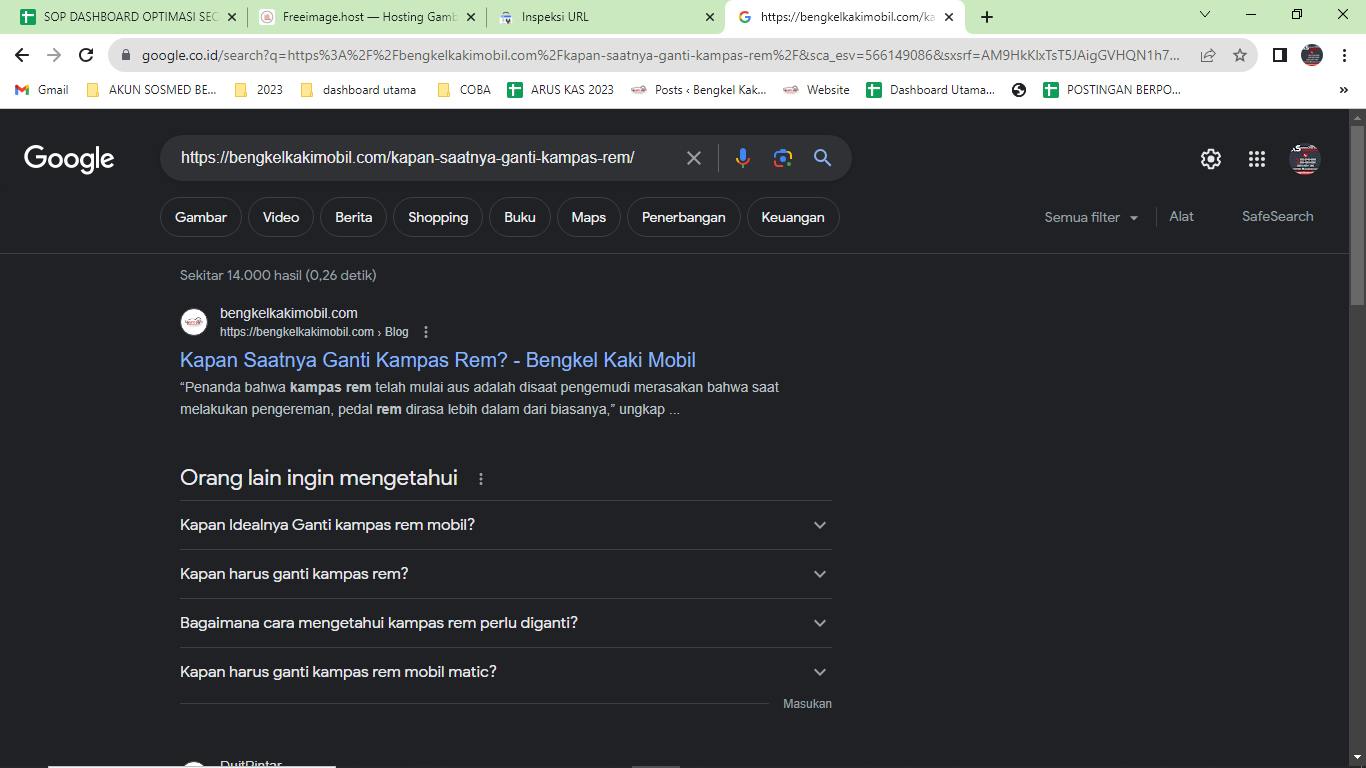Image resolution: width=1366 pixels, height=768 pixels.
Task: Open the 2023 bookmark folder
Action: [258, 90]
